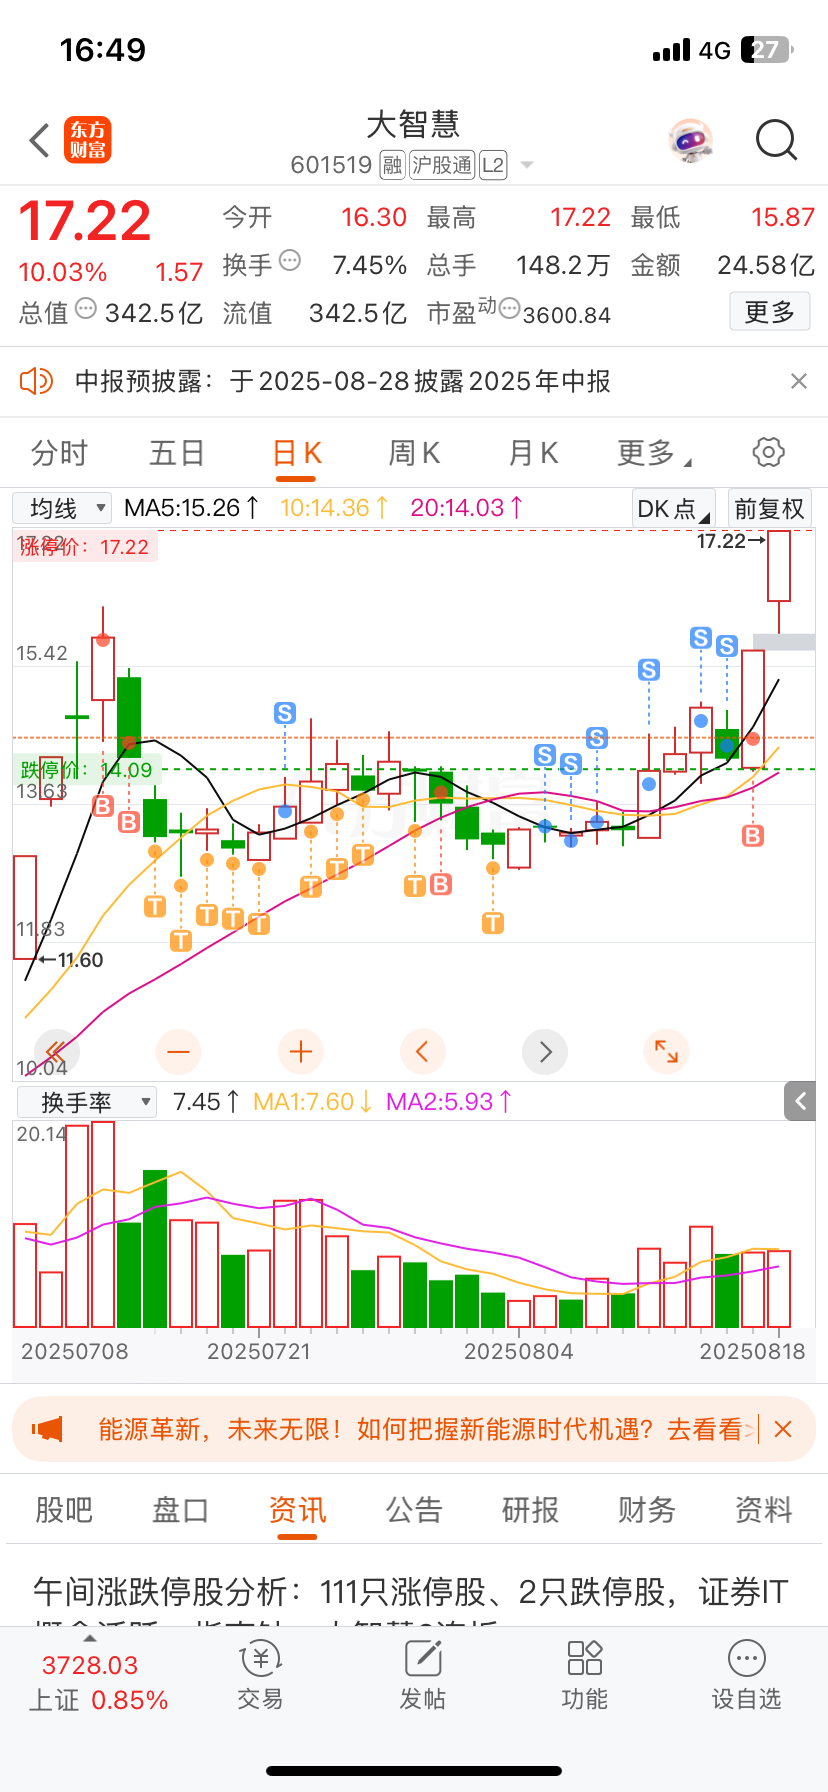Open the 能源革新 promo banner link
828x1792 pixels.
pos(427,1429)
